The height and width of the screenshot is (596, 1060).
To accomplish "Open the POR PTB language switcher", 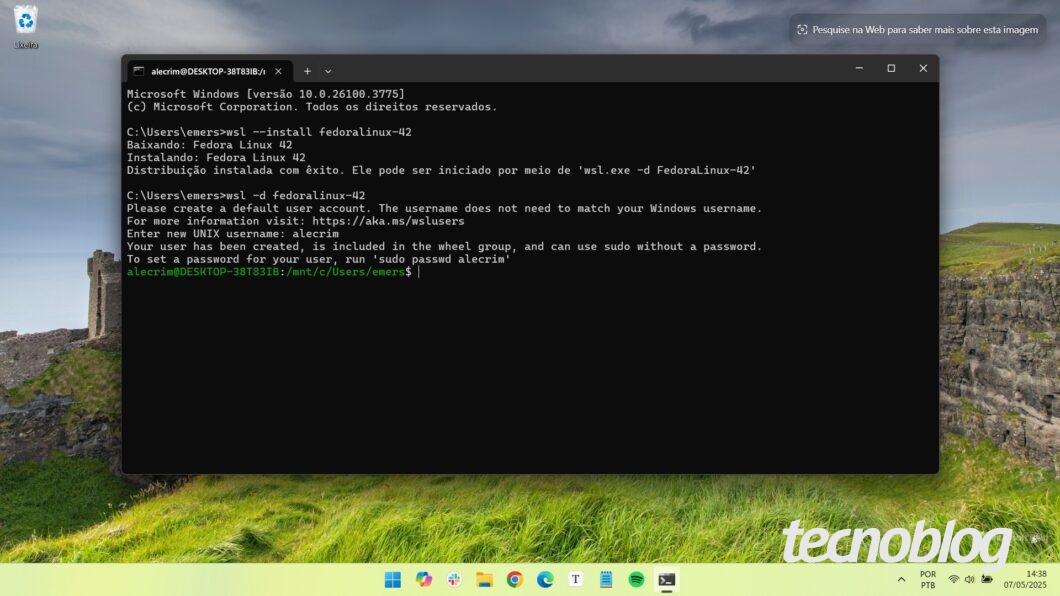I will click(928, 580).
